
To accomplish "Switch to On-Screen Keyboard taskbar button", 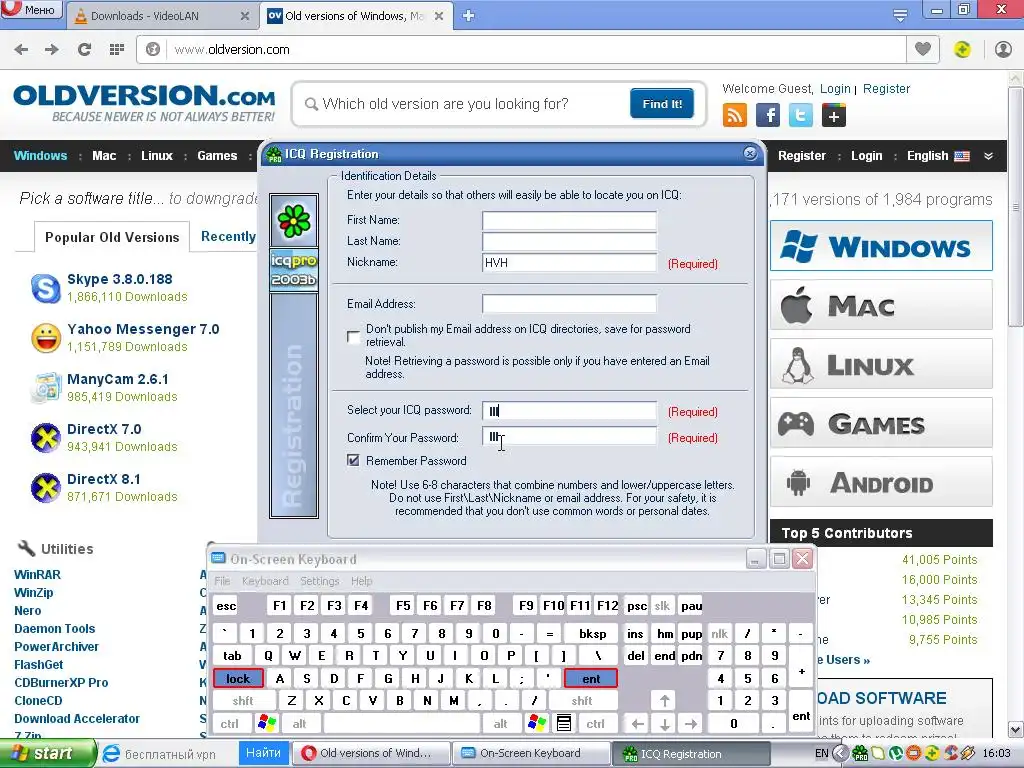I will (x=530, y=753).
